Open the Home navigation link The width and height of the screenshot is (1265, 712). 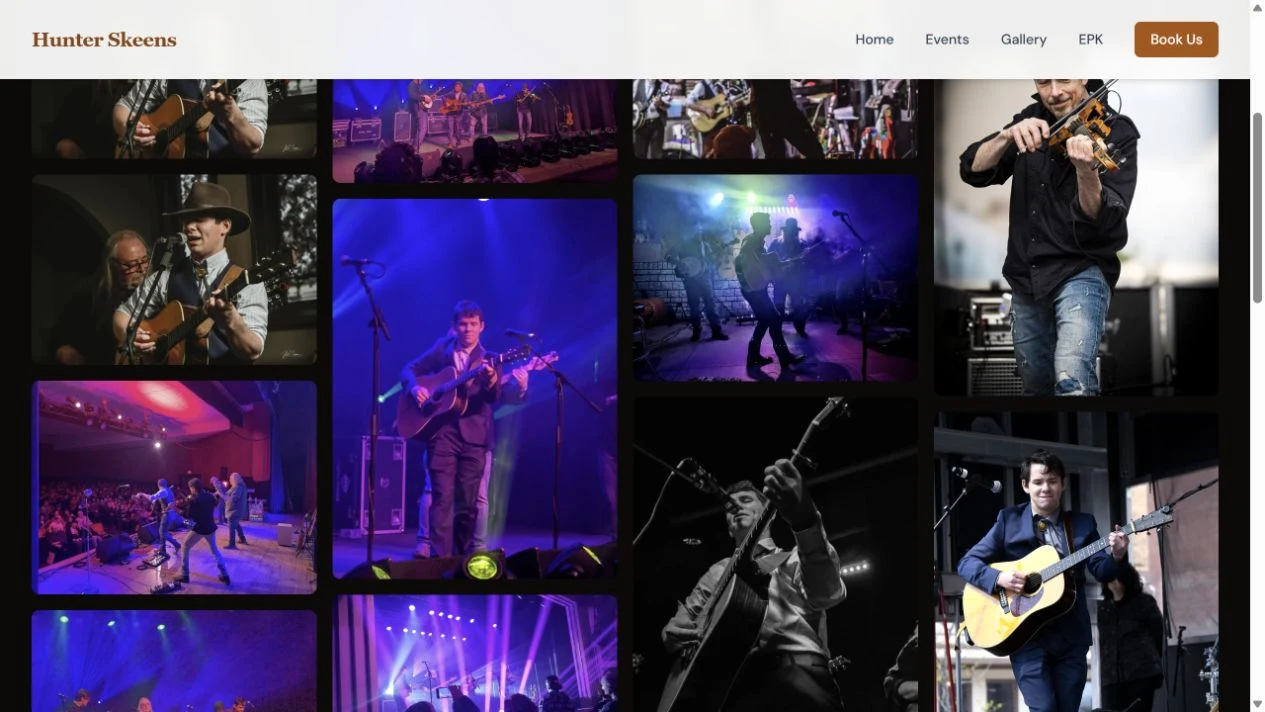874,39
